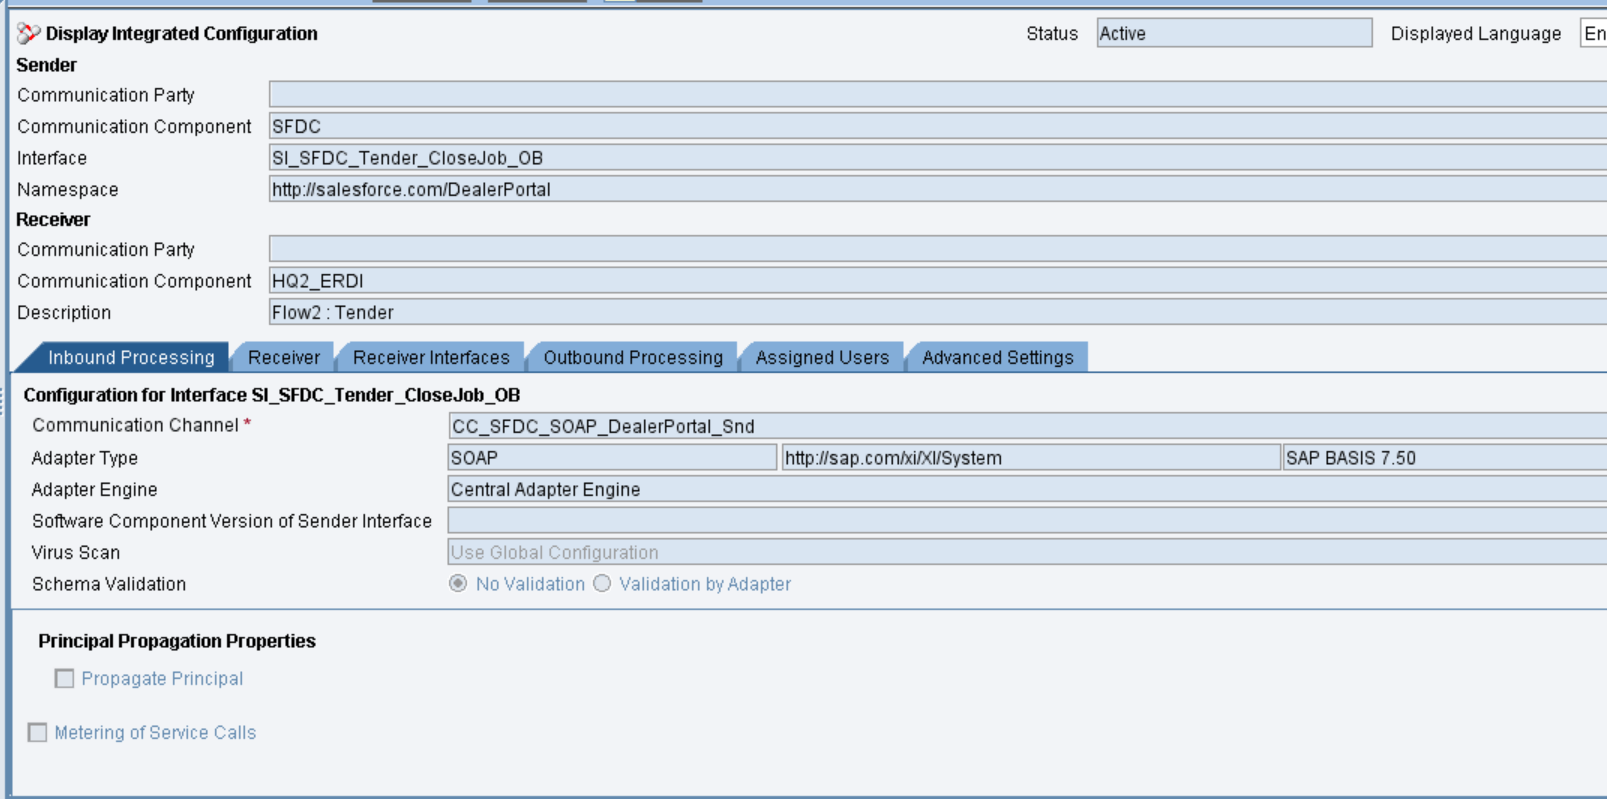
Task: Open the Advanced Settings tab
Action: (997, 358)
